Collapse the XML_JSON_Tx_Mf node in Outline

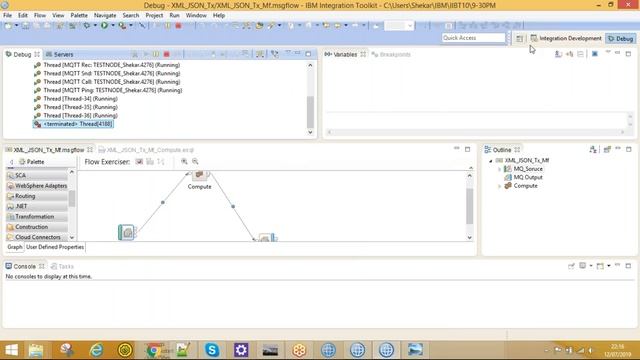(491, 161)
